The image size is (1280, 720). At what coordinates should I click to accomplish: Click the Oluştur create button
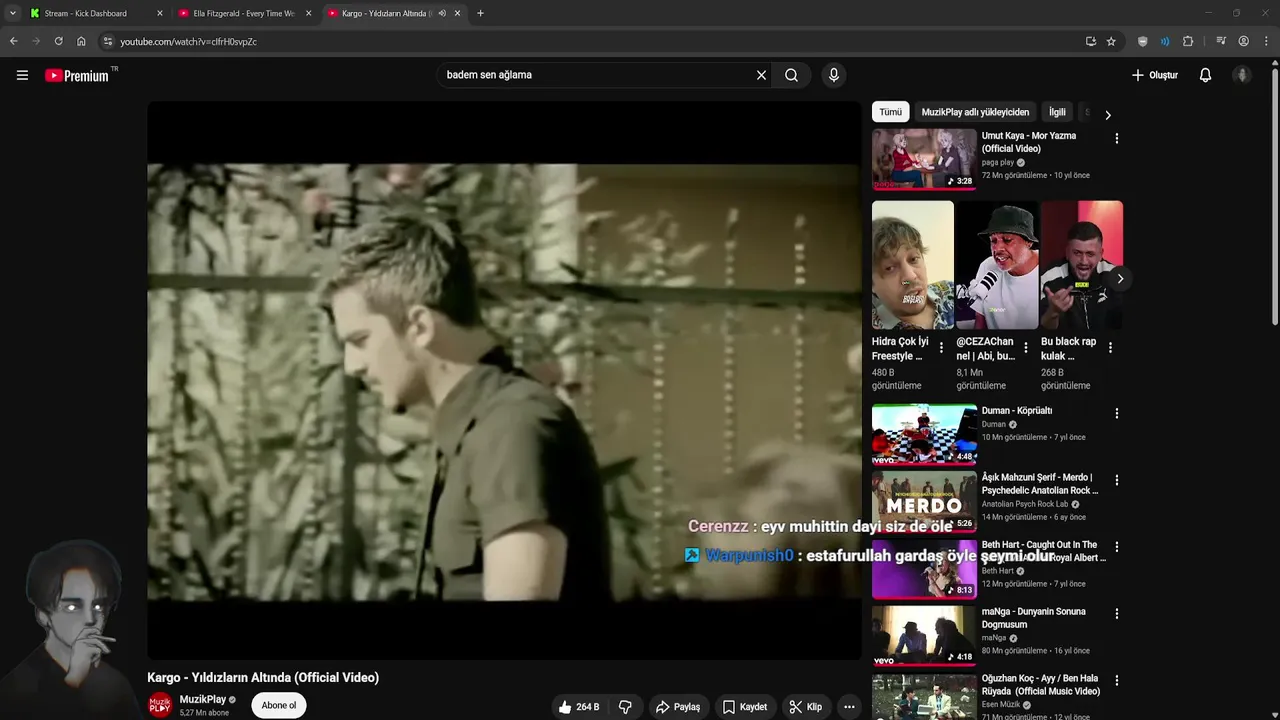pyautogui.click(x=1155, y=75)
